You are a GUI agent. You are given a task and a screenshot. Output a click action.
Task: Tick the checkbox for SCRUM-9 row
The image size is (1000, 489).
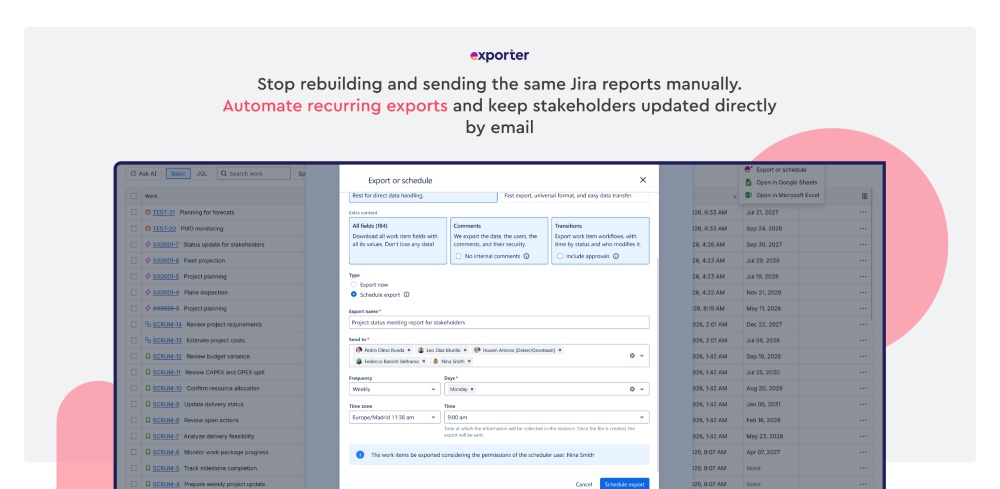133,404
